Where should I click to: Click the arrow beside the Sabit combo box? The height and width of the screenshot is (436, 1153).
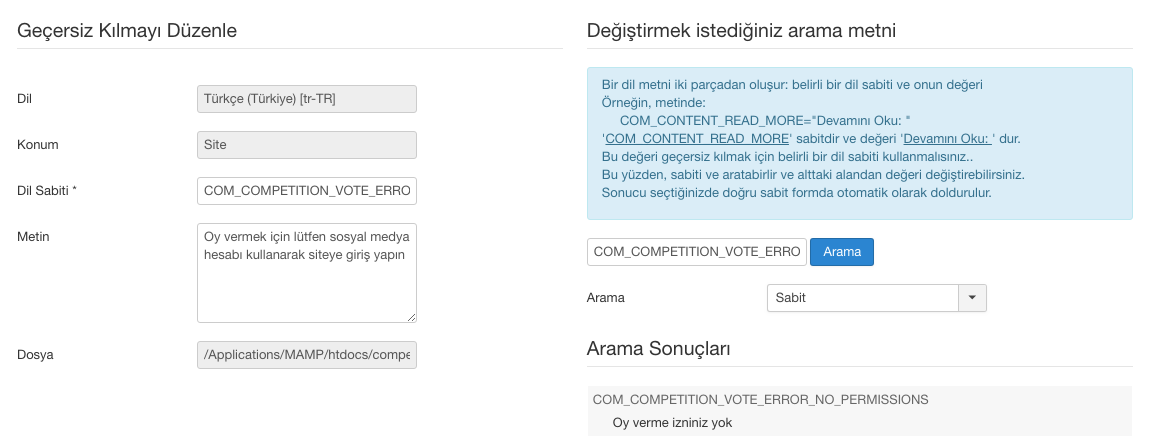(x=973, y=298)
